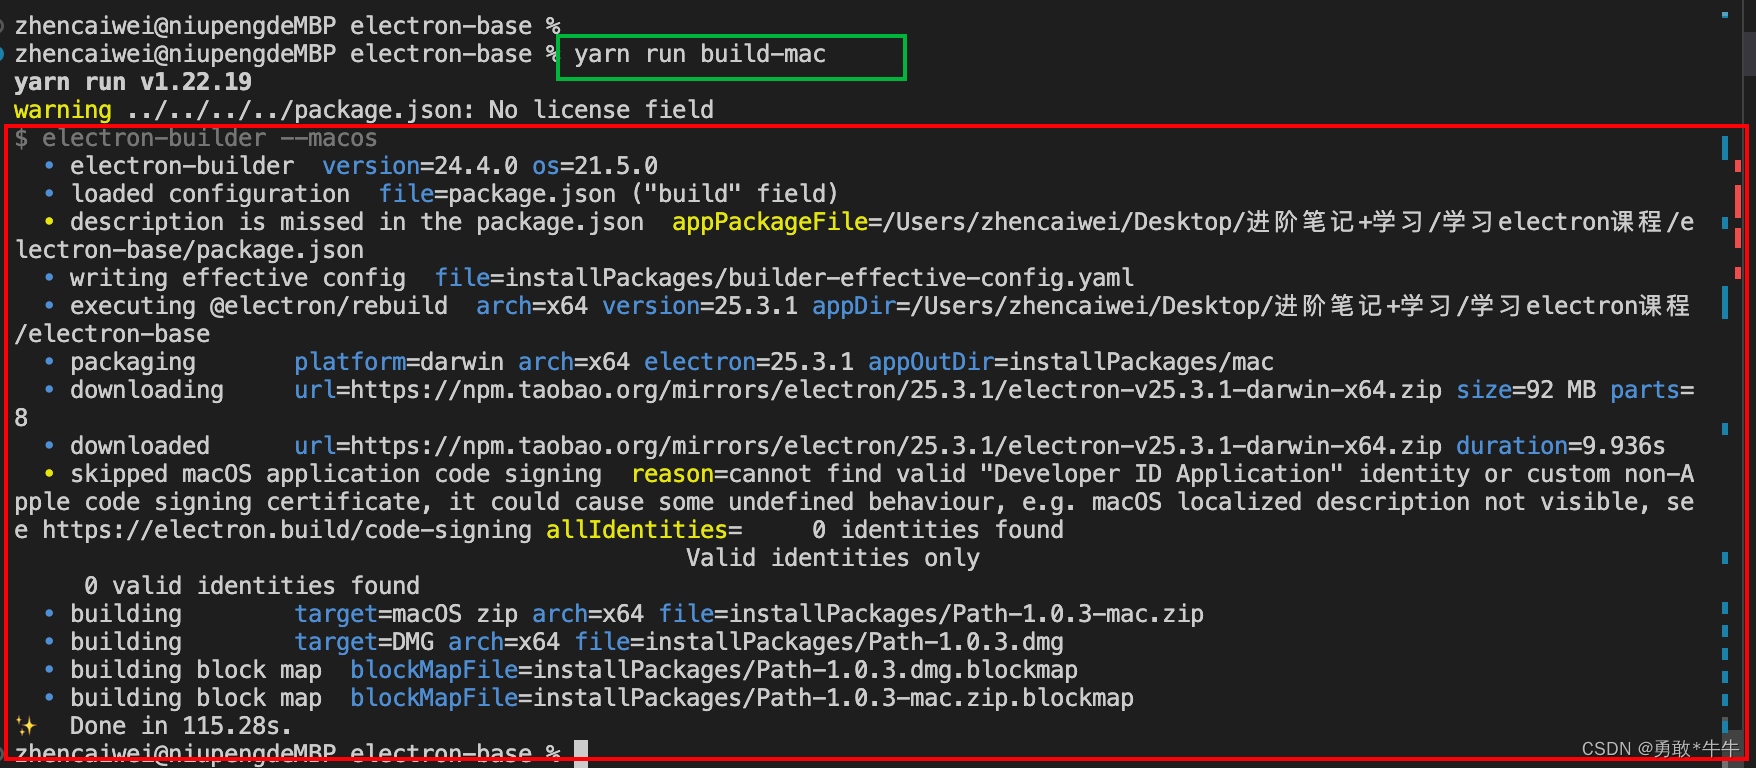Click the '$ electron-builder --macos' line
This screenshot has height=768, width=1756.
pyautogui.click(x=196, y=138)
